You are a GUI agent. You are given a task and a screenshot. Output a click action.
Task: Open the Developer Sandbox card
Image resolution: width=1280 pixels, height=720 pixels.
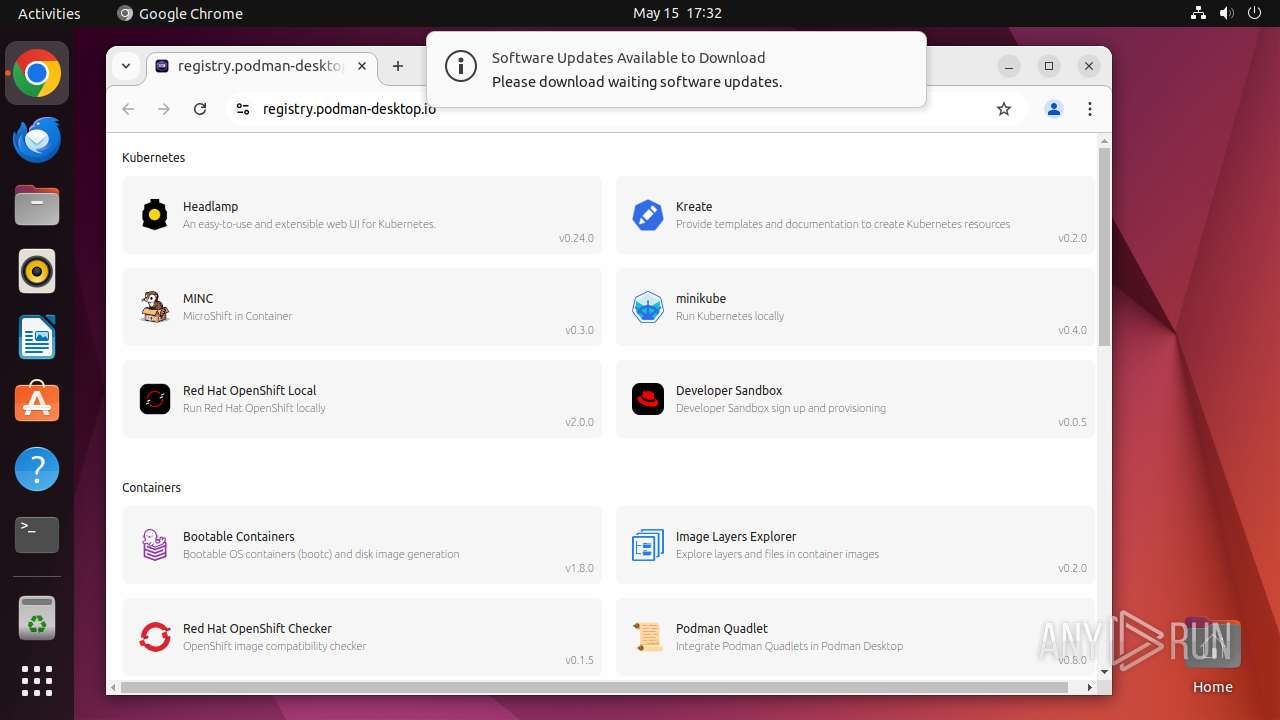pos(855,399)
